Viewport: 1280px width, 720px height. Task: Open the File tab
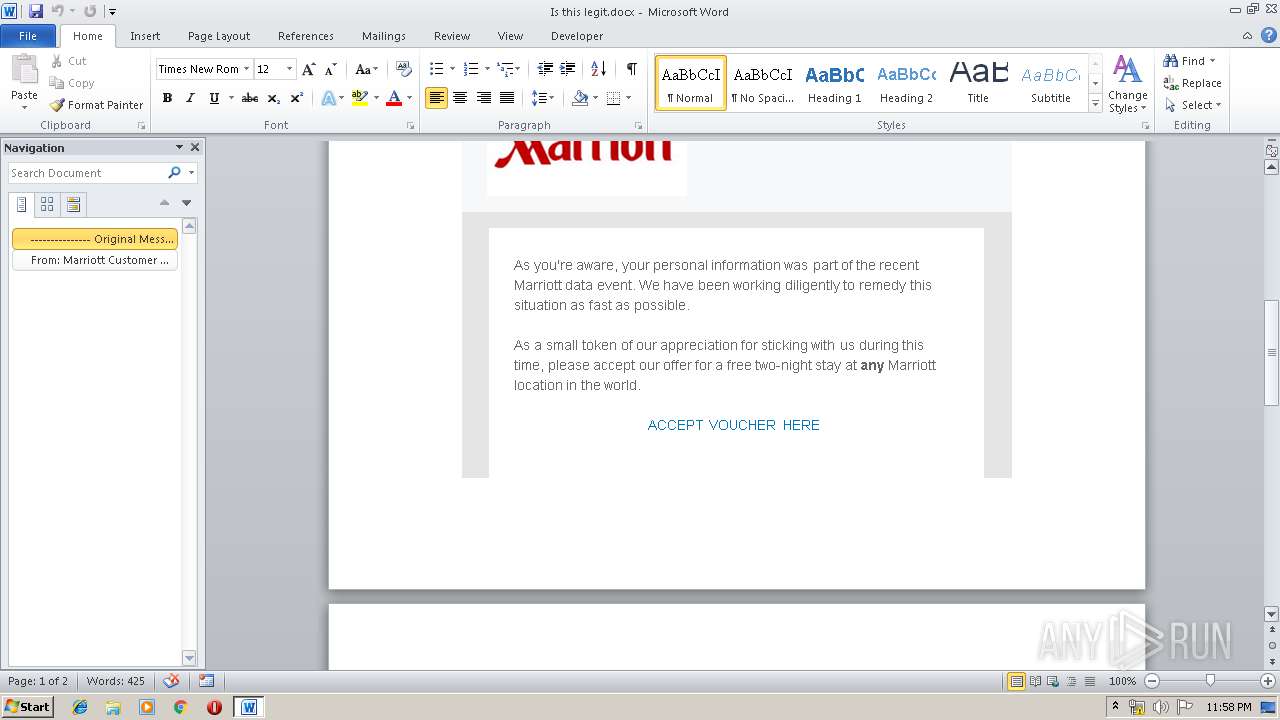28,36
